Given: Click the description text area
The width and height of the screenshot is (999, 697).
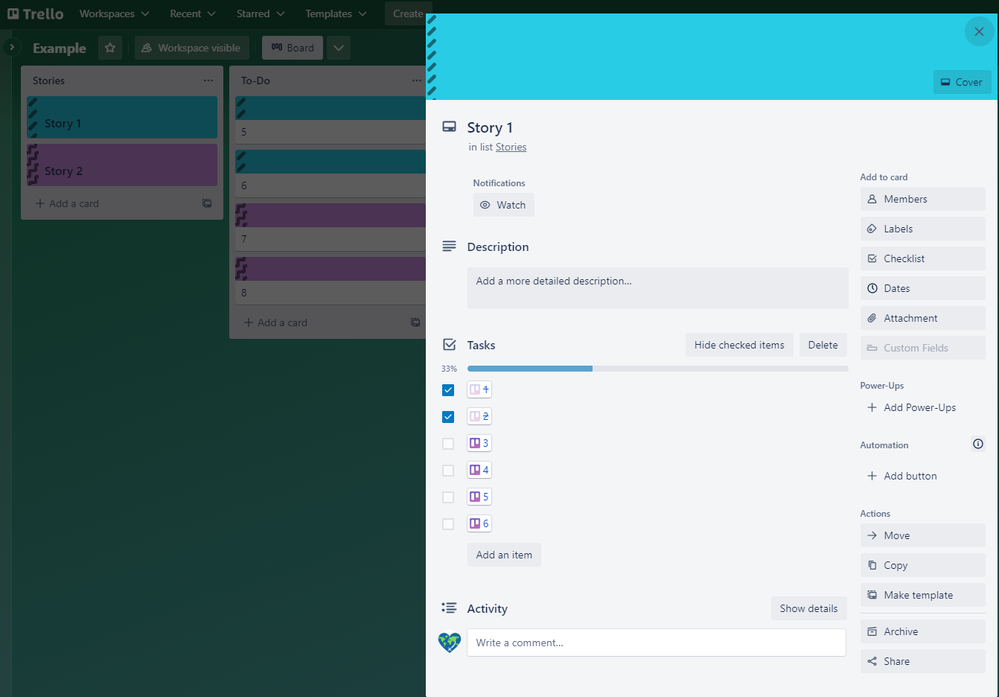Looking at the screenshot, I should pos(658,288).
